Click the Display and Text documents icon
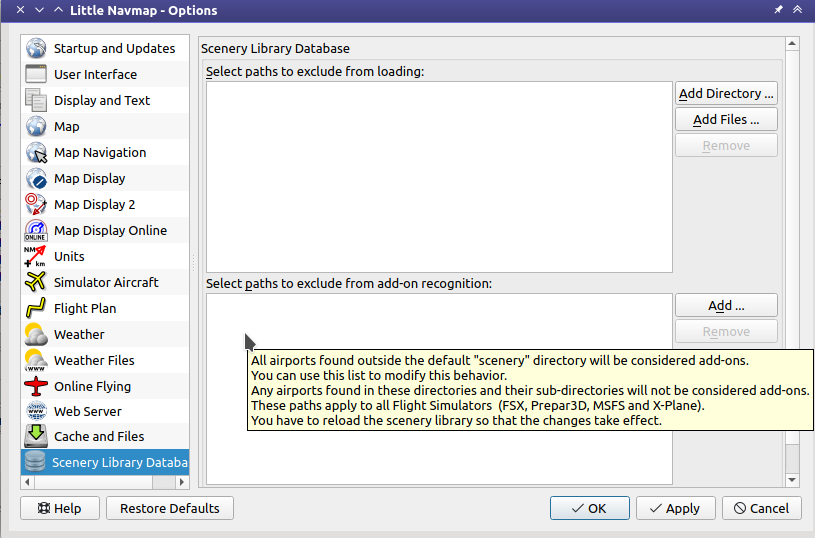 [36, 100]
